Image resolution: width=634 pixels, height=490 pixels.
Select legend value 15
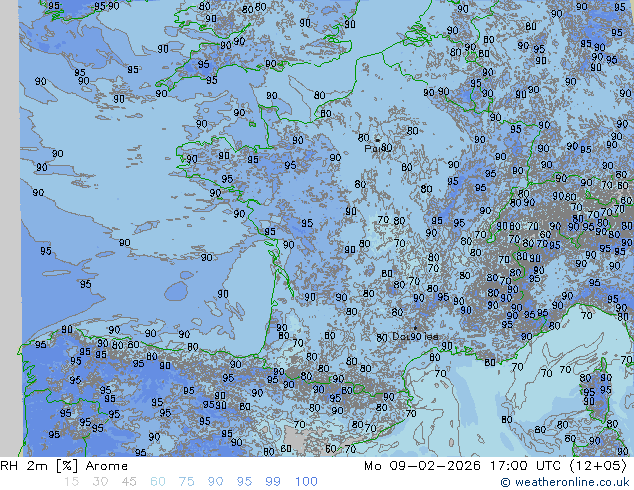click(x=71, y=482)
